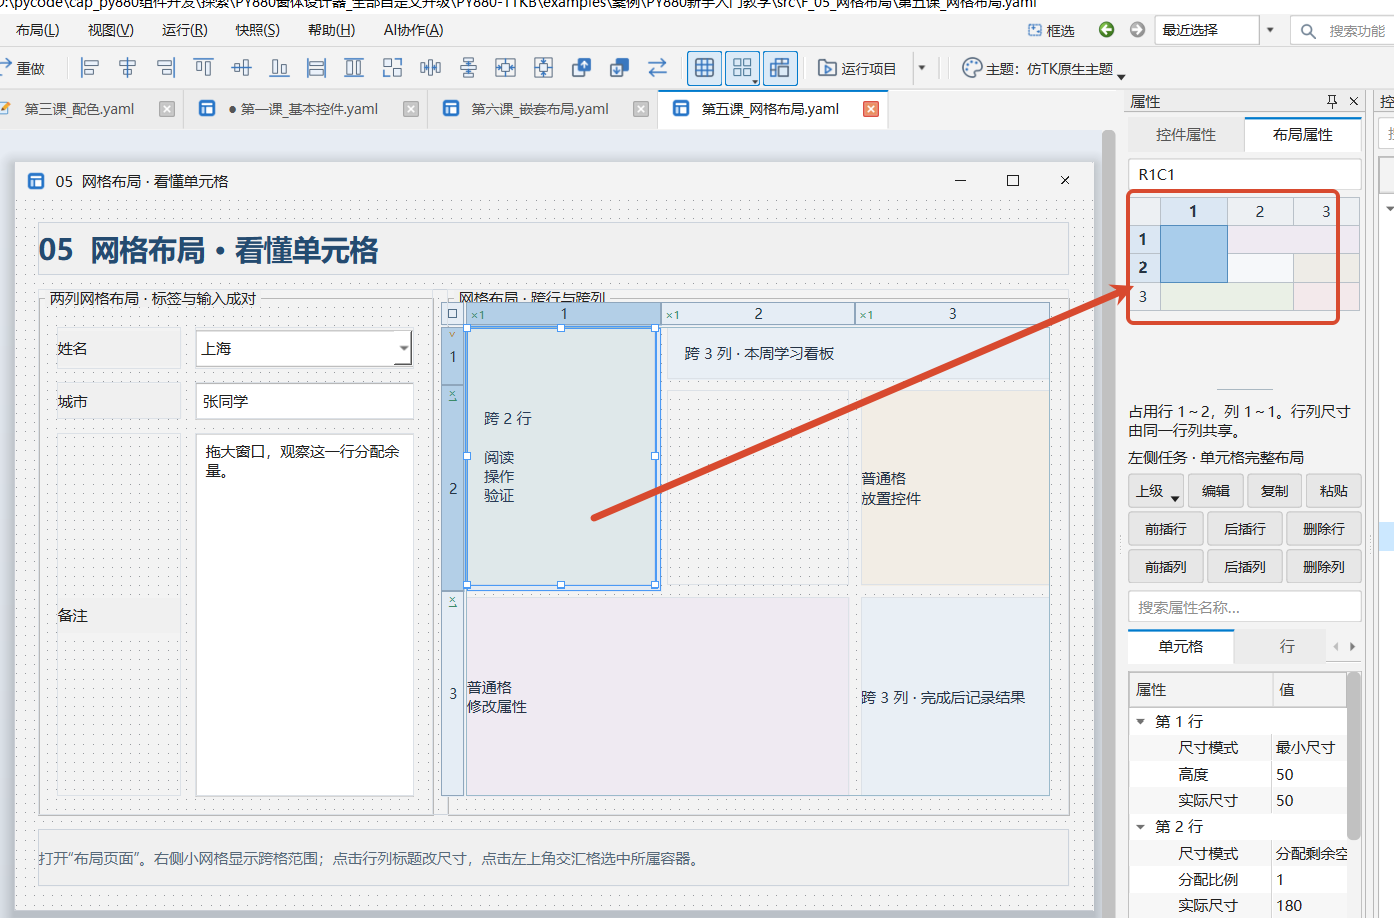Click the align left edges icon
The image size is (1394, 918).
point(89,68)
